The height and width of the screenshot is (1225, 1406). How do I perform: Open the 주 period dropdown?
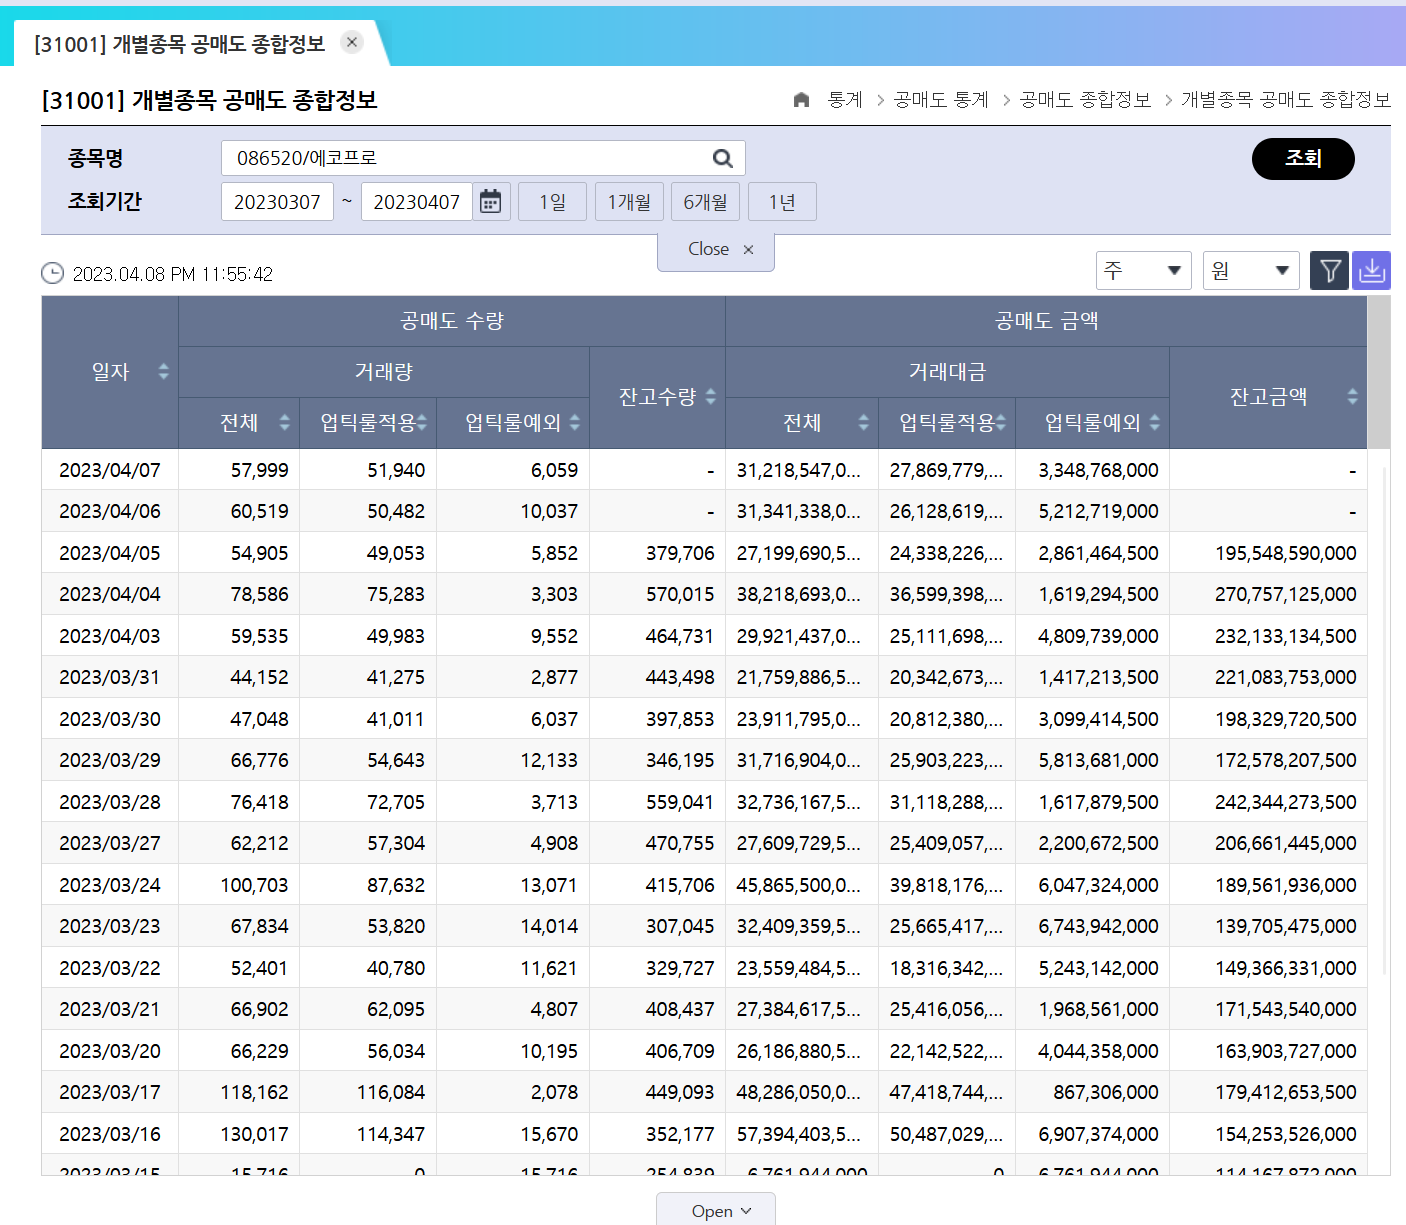coord(1143,270)
